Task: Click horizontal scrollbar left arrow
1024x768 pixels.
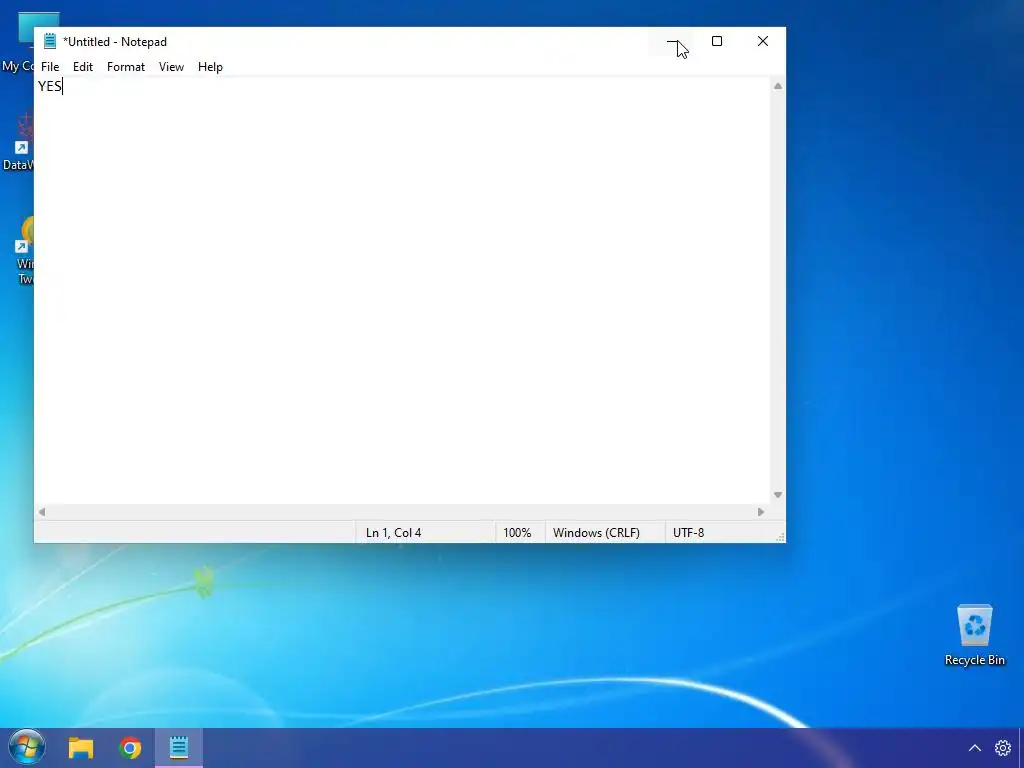Action: point(42,512)
